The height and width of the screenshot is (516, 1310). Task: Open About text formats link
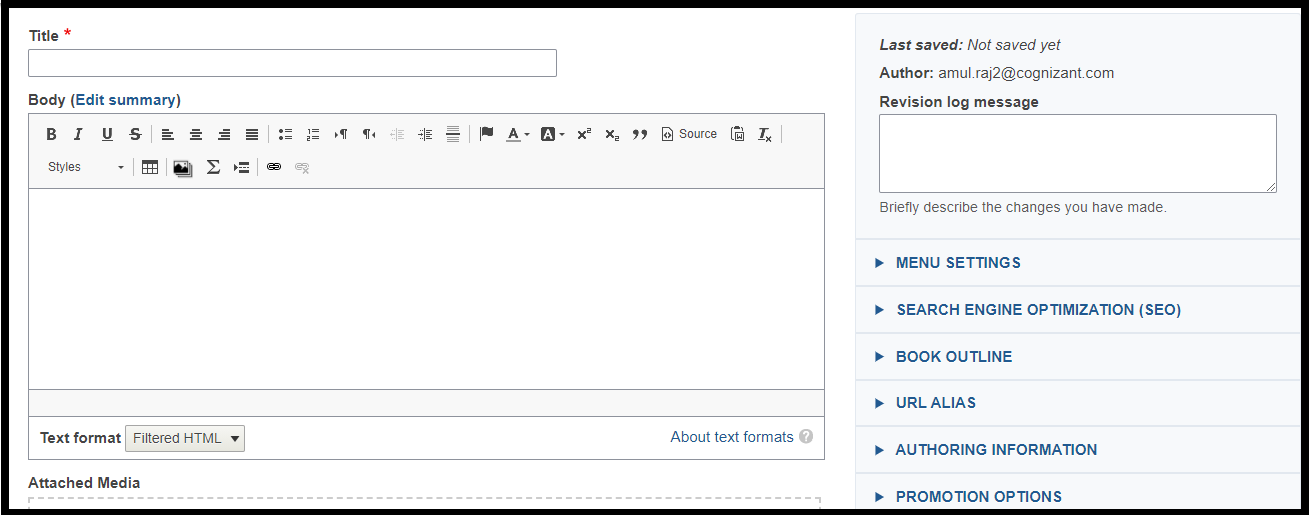(732, 437)
